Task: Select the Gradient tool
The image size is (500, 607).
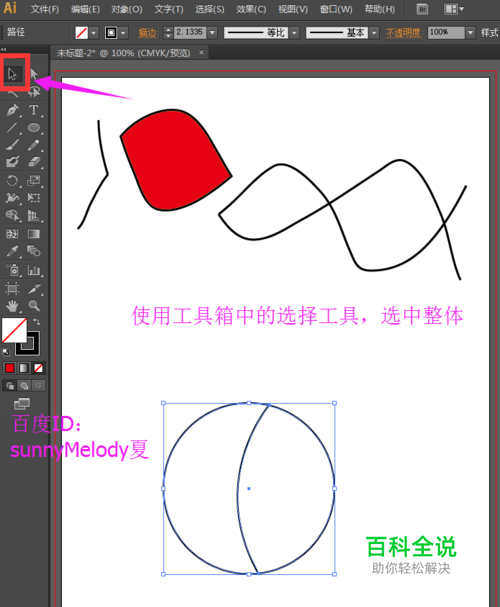Action: 34,234
